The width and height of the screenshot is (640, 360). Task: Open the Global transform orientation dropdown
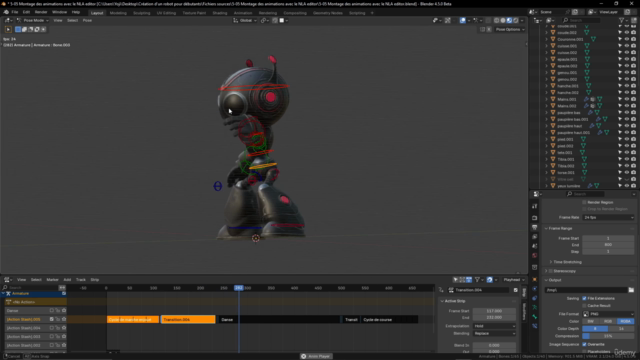[245, 20]
